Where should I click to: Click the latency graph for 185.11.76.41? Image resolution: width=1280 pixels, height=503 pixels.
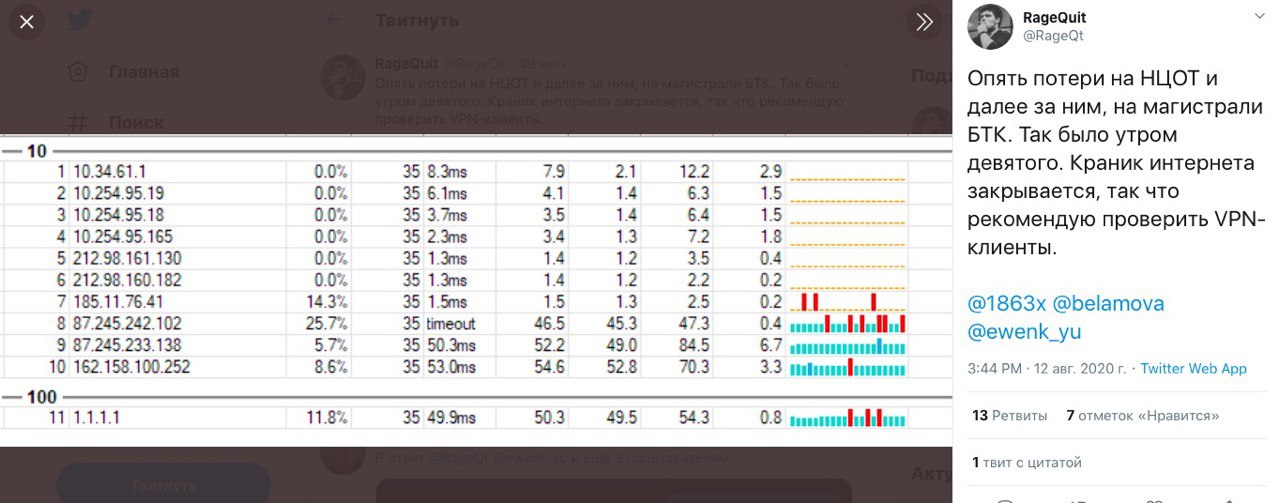[848, 301]
